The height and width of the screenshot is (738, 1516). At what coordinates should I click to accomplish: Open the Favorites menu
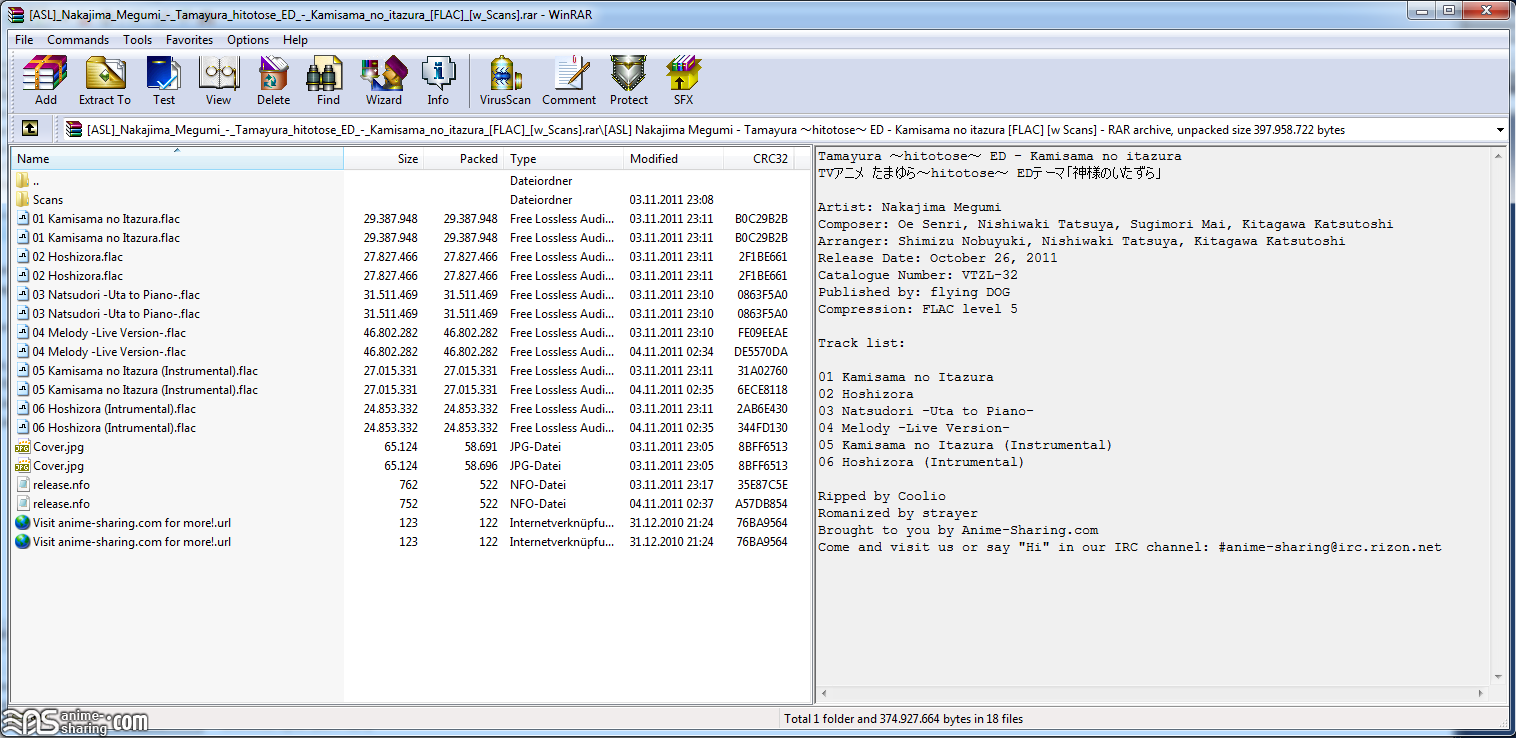190,40
